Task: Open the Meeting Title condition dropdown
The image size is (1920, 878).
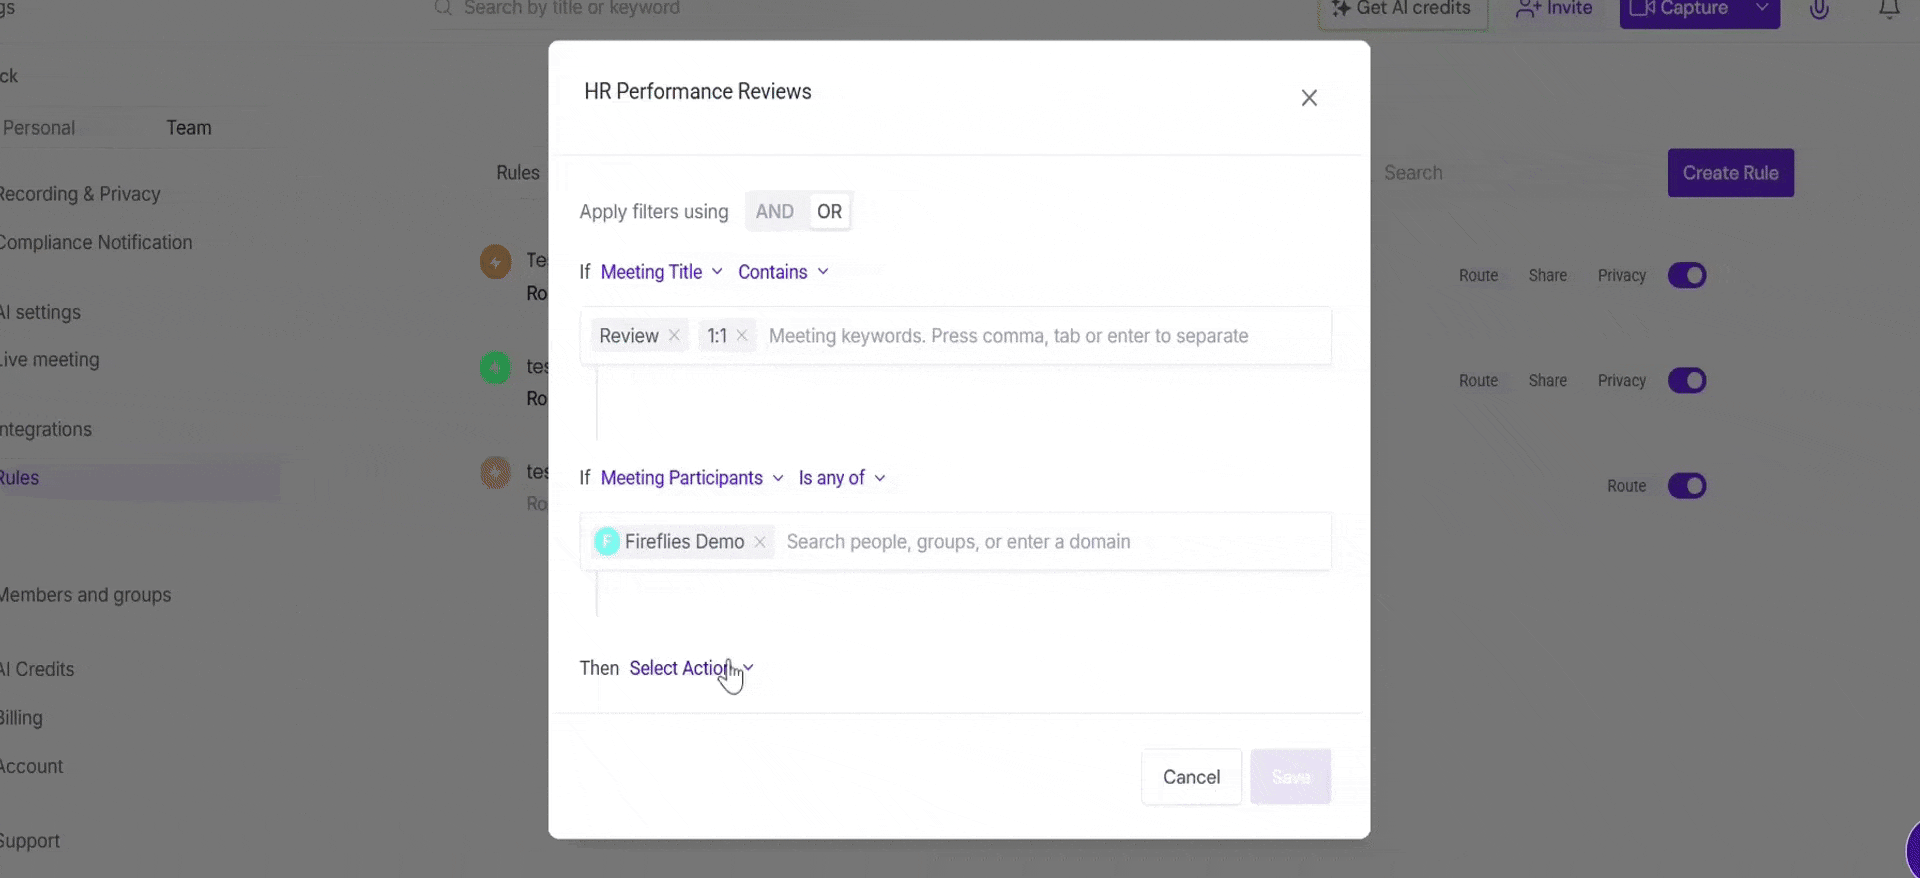Action: pyautogui.click(x=661, y=272)
